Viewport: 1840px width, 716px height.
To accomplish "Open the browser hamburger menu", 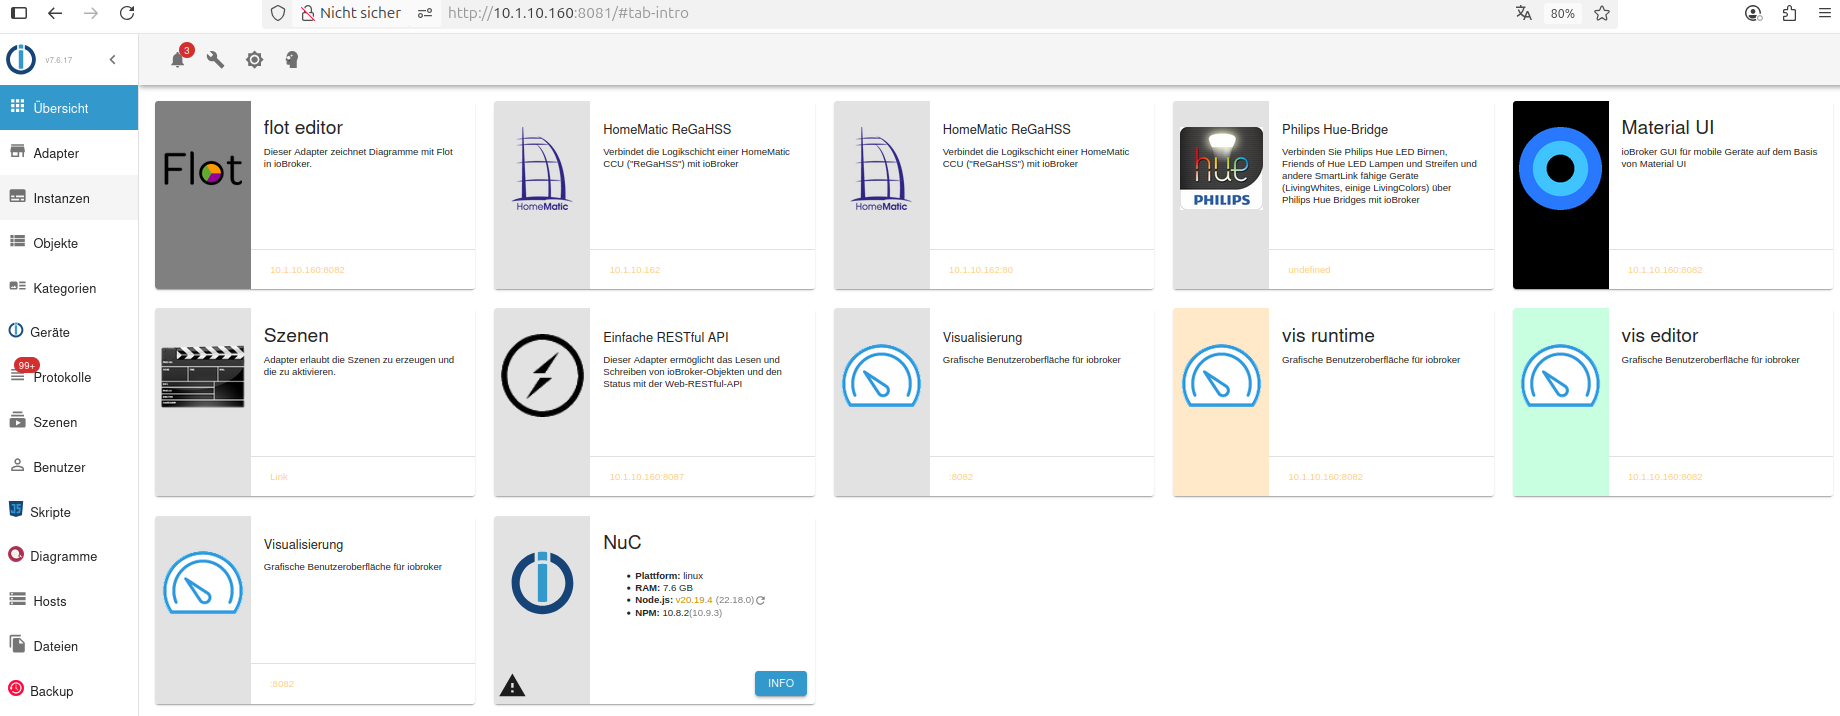I will click(1825, 13).
